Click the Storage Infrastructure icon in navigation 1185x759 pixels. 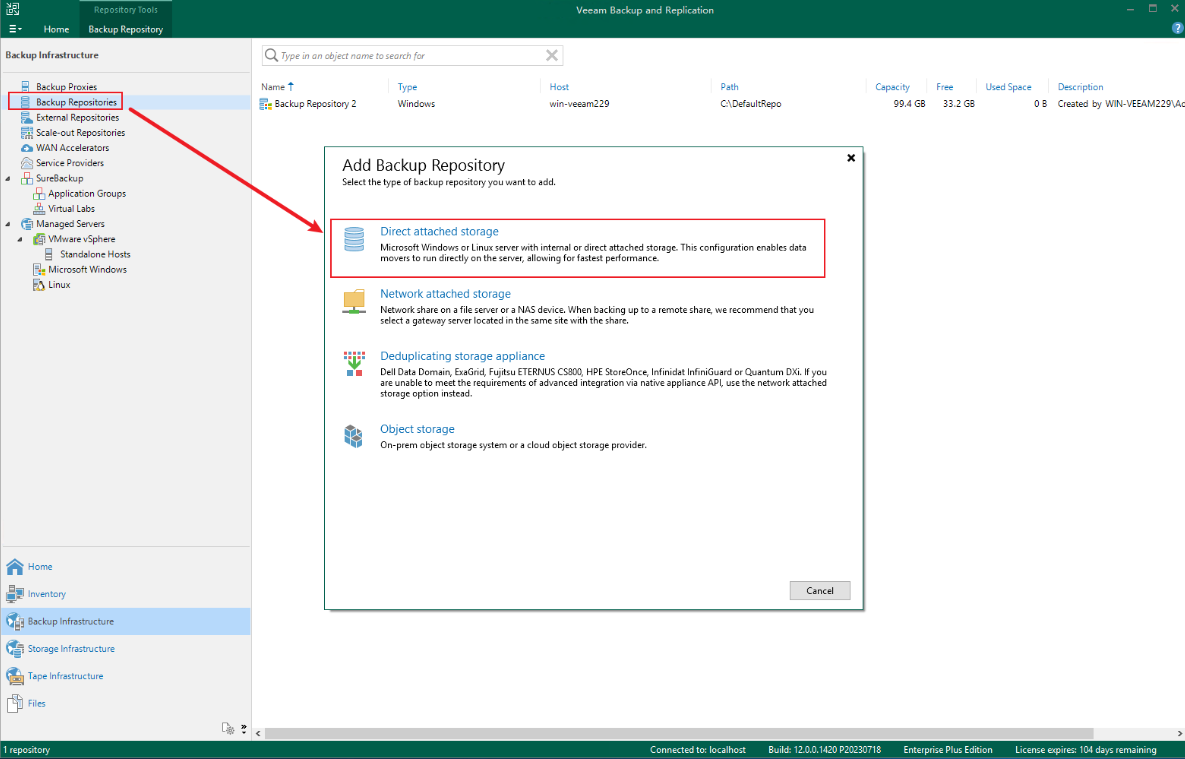click(14, 649)
